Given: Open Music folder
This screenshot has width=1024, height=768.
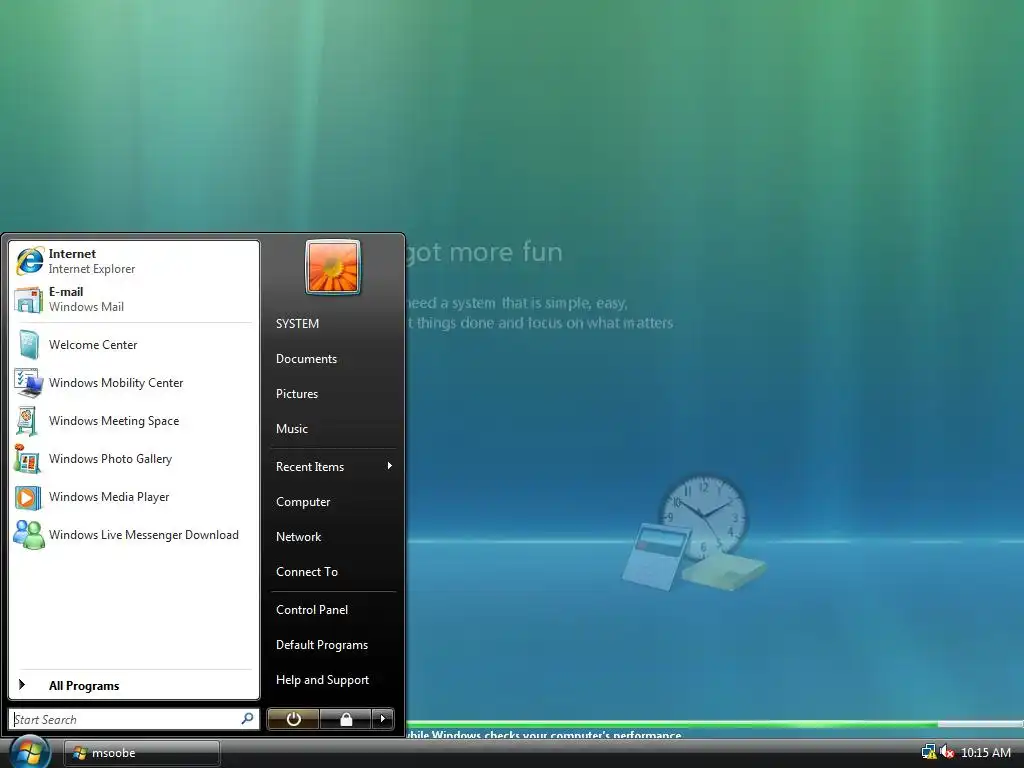Looking at the screenshot, I should pos(292,429).
